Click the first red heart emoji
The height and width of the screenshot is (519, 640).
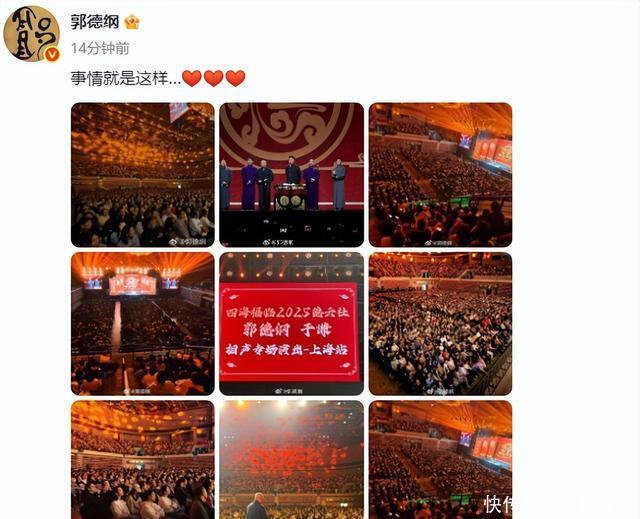point(191,78)
